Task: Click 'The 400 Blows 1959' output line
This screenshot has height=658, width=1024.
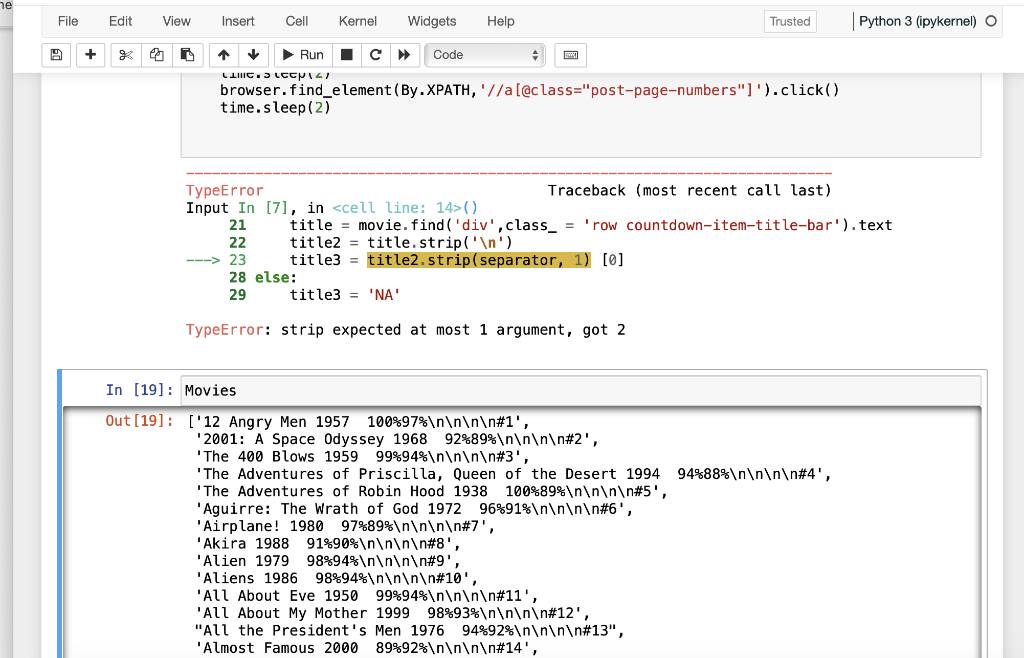Action: [362, 456]
